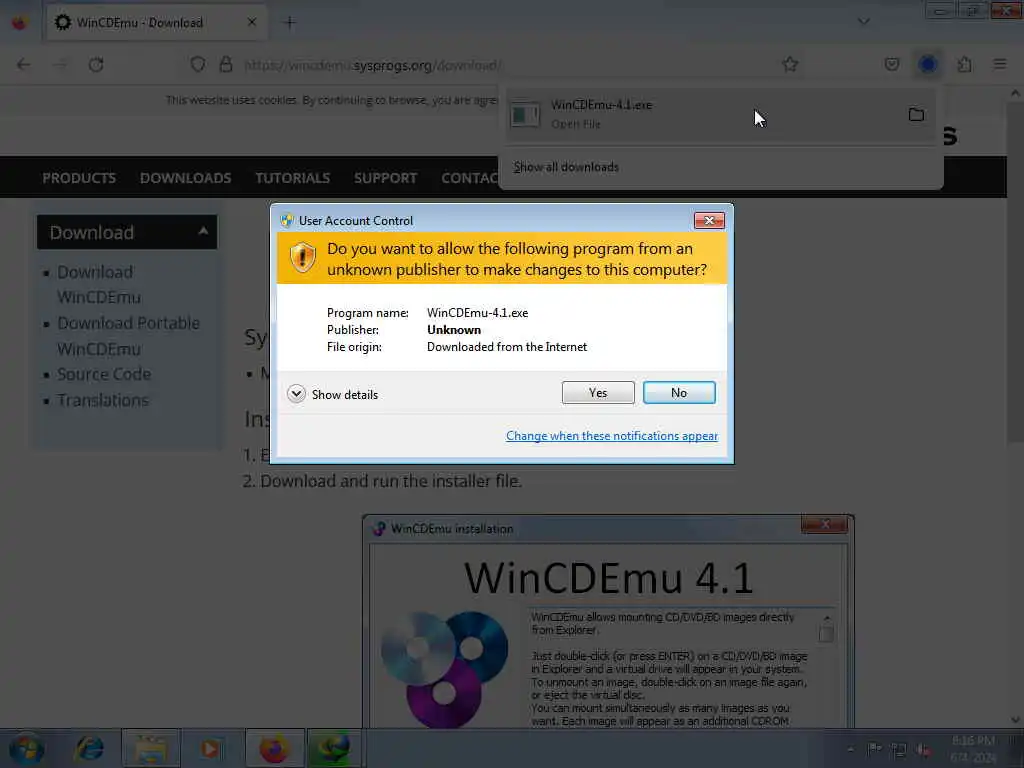Click Translations sidebar link

click(103, 400)
